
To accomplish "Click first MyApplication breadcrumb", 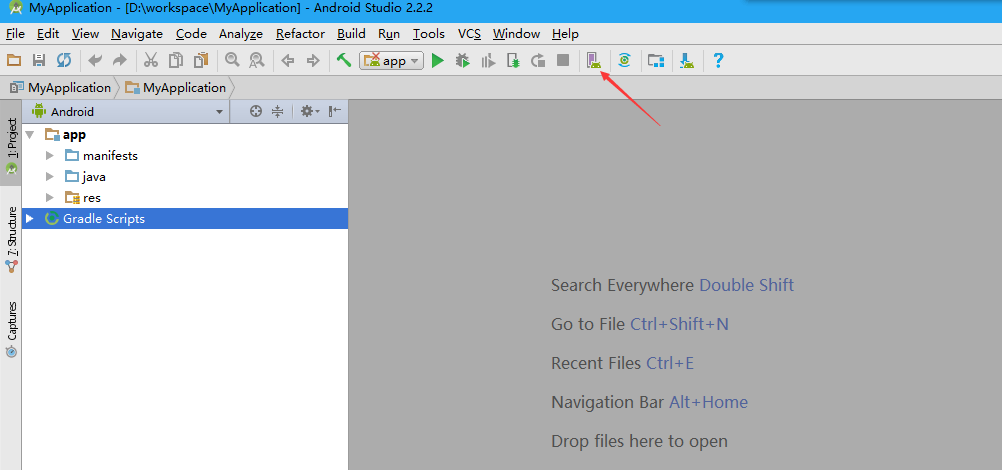I will coord(60,88).
